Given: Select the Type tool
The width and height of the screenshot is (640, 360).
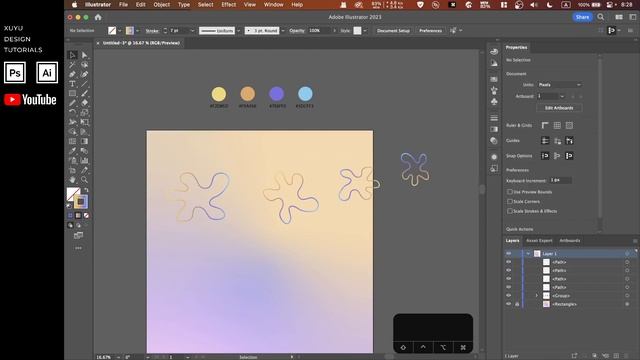Looking at the screenshot, I should (72, 84).
